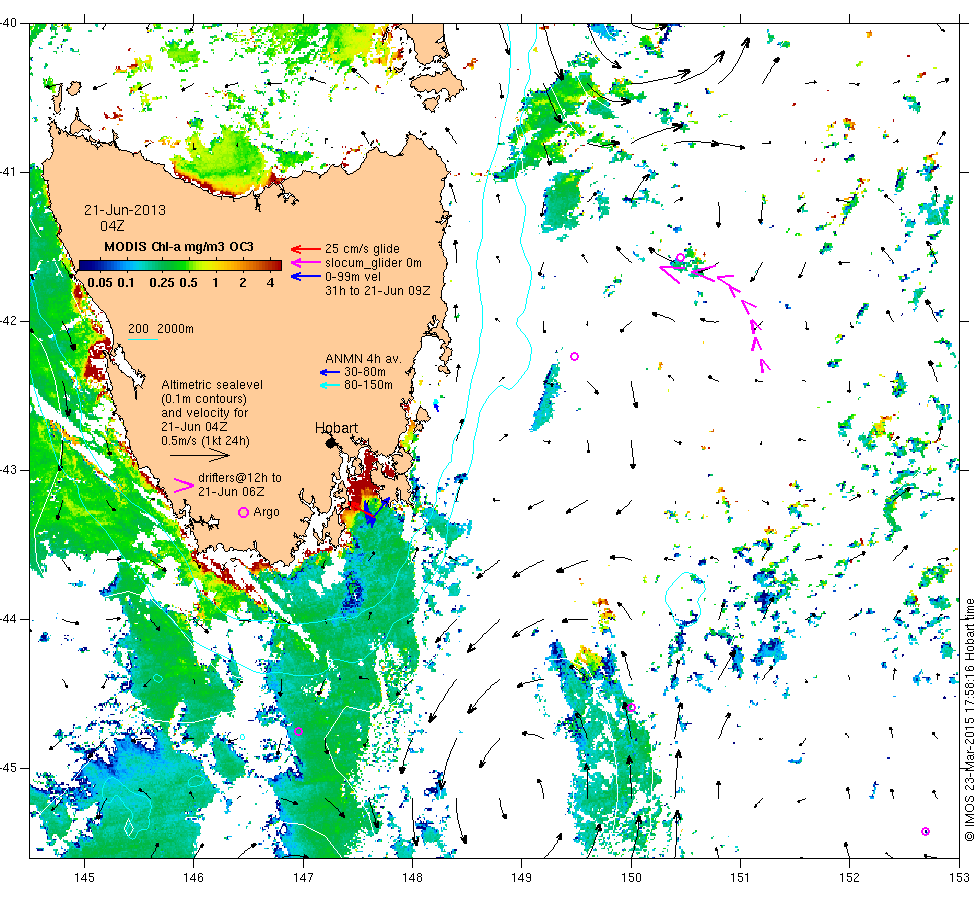Click the '0.5m/s (1kt 24h)' scale text
Image resolution: width=980 pixels, height=900 pixels.
click(206, 441)
